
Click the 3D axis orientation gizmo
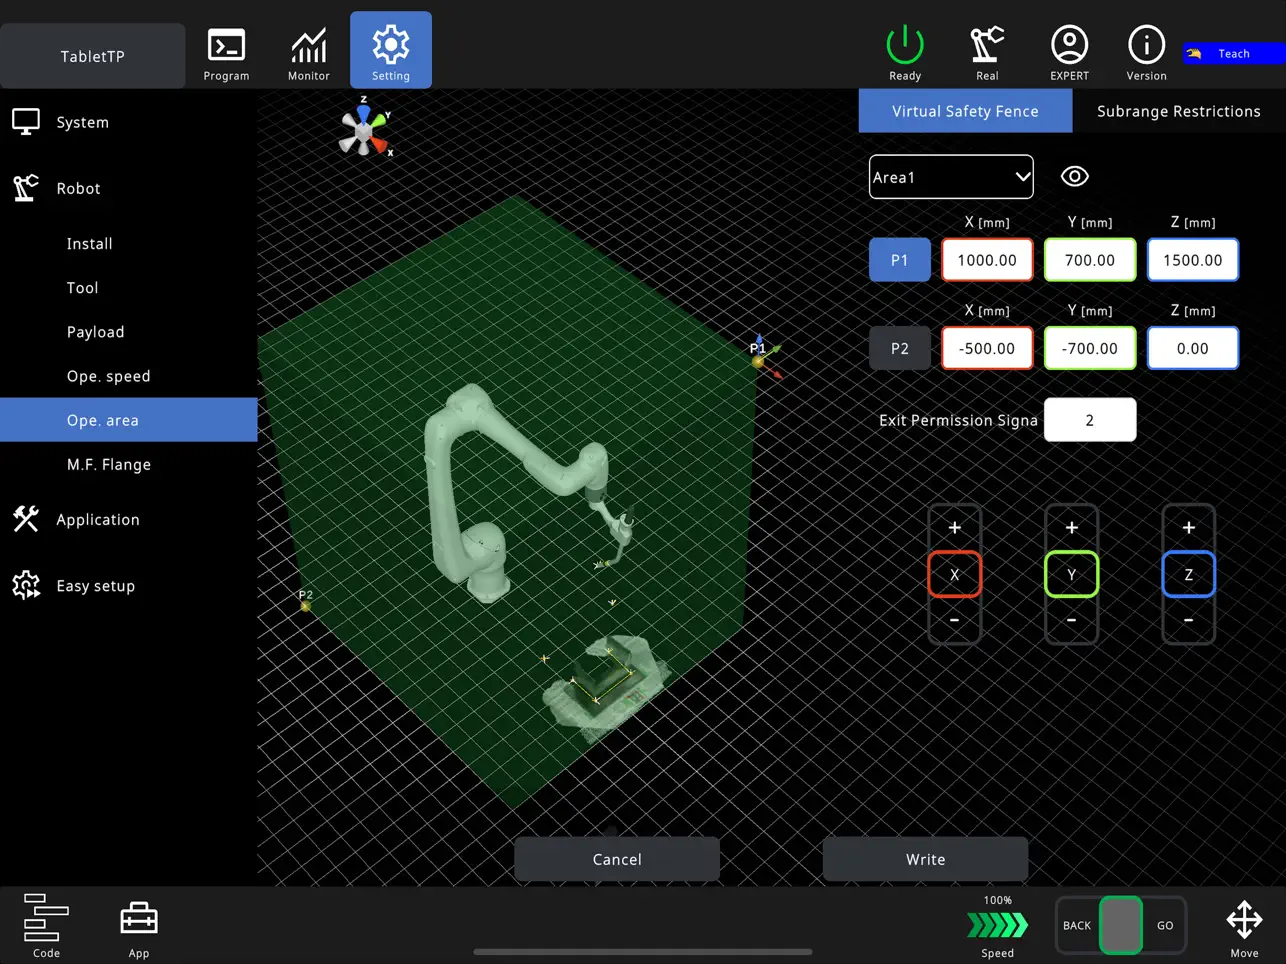click(365, 128)
